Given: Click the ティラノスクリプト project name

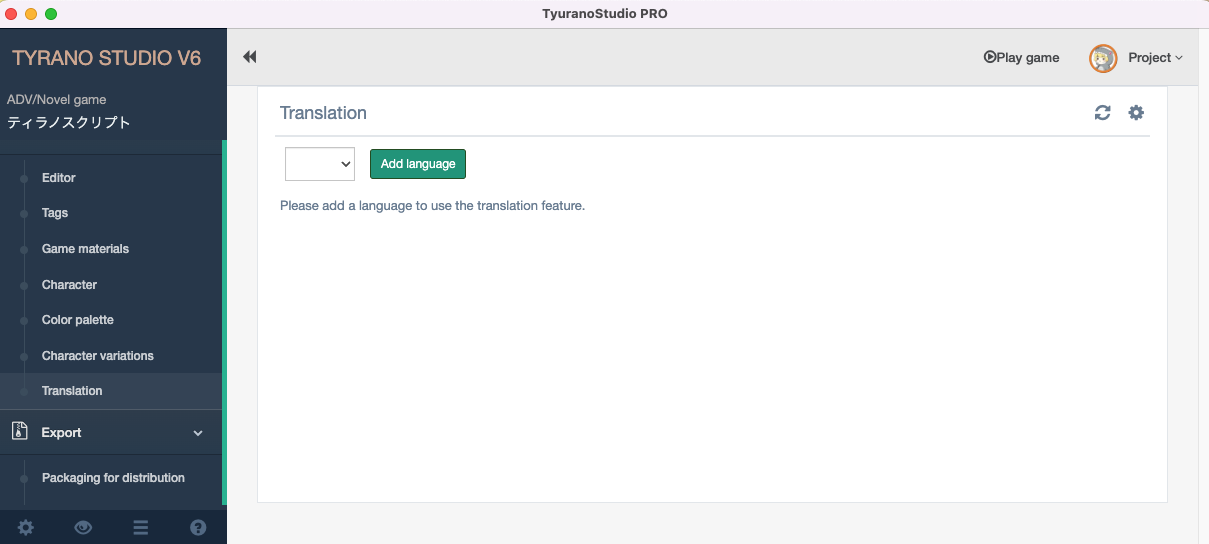Looking at the screenshot, I should pyautogui.click(x=69, y=123).
